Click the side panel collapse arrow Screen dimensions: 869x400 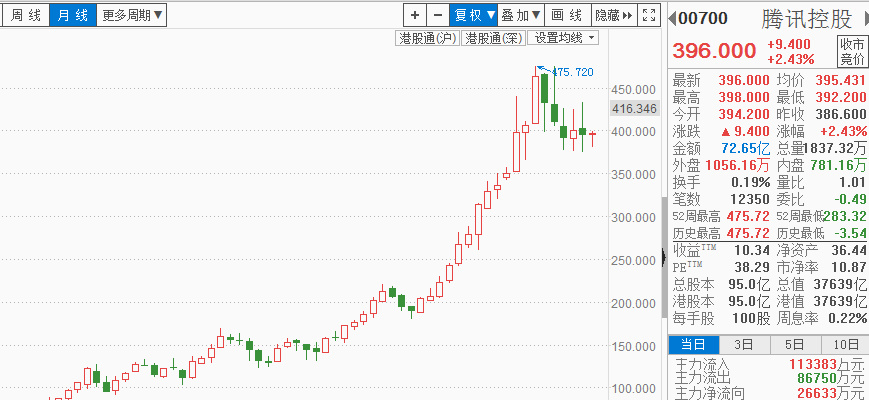(664, 258)
